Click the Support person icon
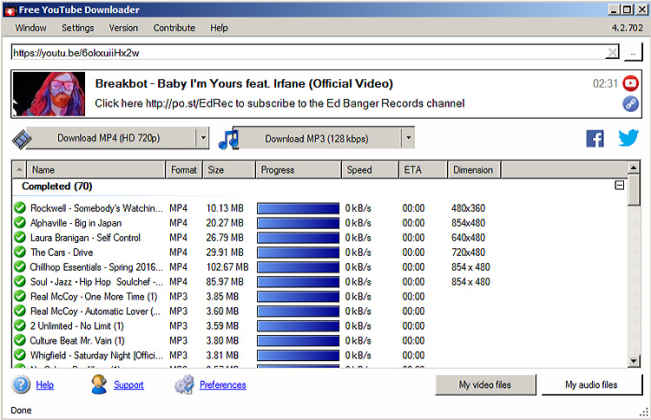 pyautogui.click(x=99, y=385)
